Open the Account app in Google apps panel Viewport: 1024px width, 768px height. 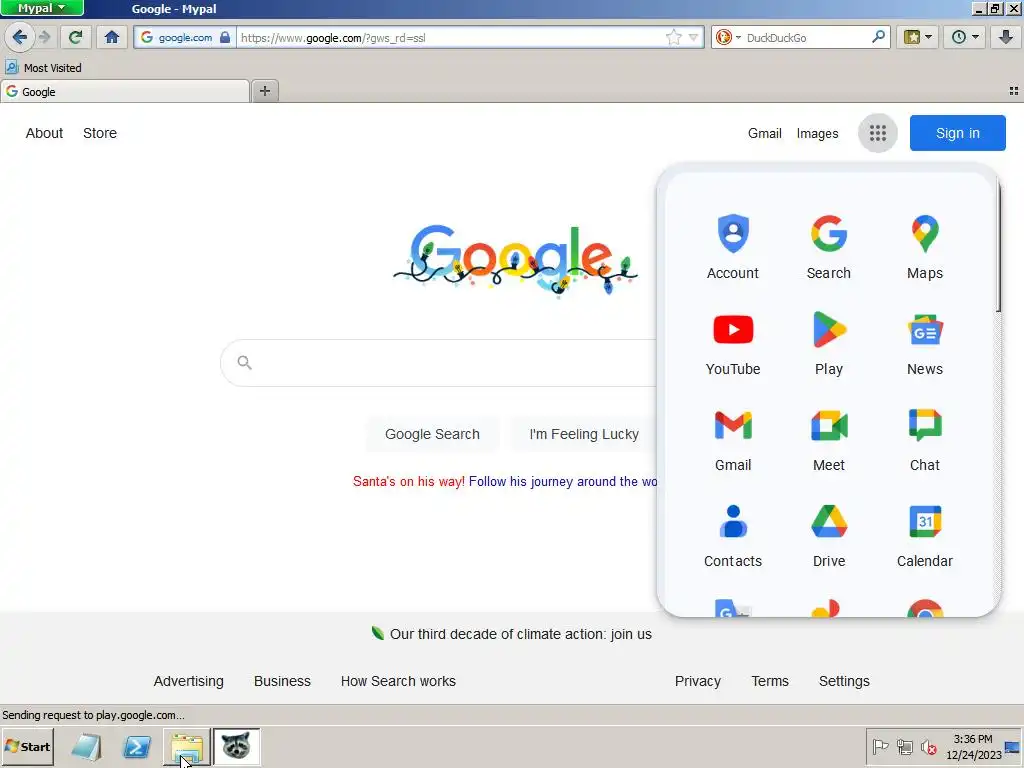(x=733, y=247)
